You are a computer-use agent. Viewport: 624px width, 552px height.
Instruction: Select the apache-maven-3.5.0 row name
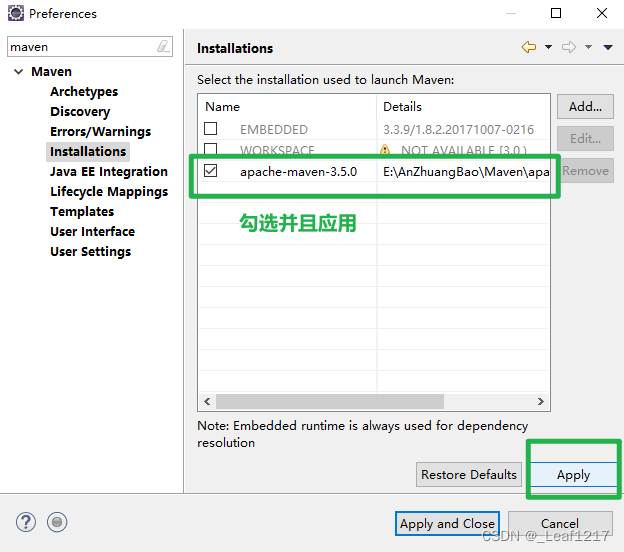[x=298, y=172]
